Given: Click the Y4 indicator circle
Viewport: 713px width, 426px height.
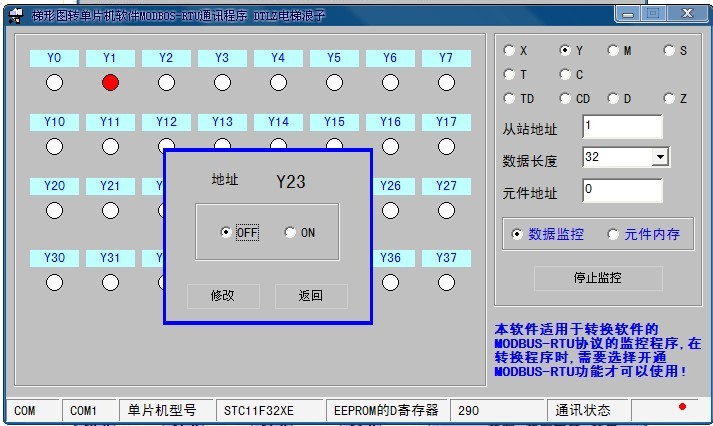Looking at the screenshot, I should click(278, 82).
